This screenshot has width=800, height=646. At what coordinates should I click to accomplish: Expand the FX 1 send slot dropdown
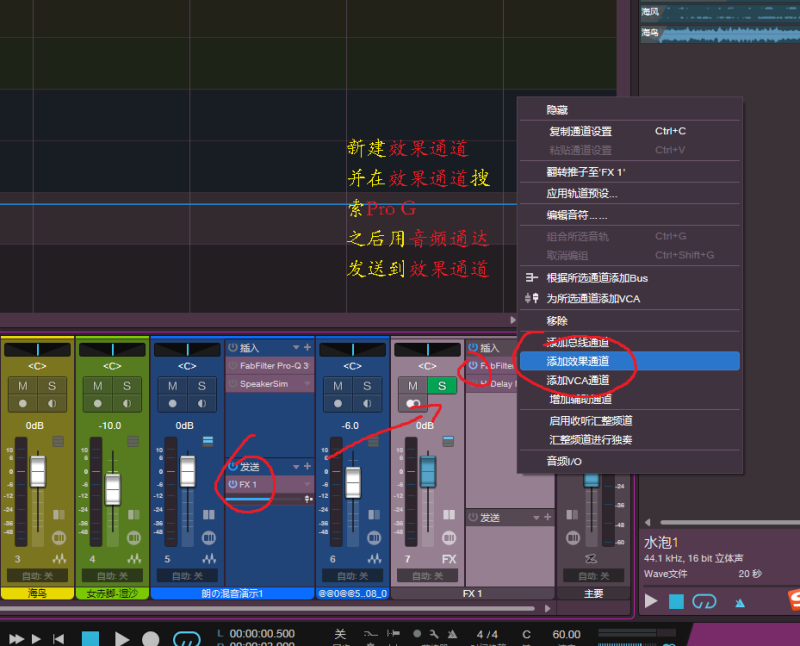[307, 485]
